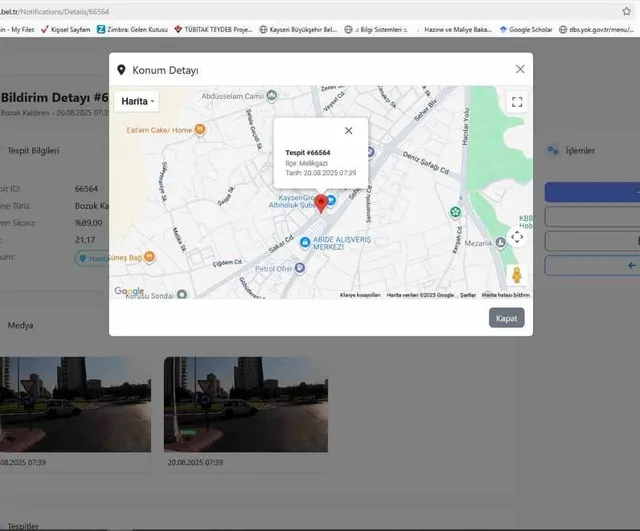Open Google Scholar bookmark
The height and width of the screenshot is (531, 640).
[x=526, y=29]
